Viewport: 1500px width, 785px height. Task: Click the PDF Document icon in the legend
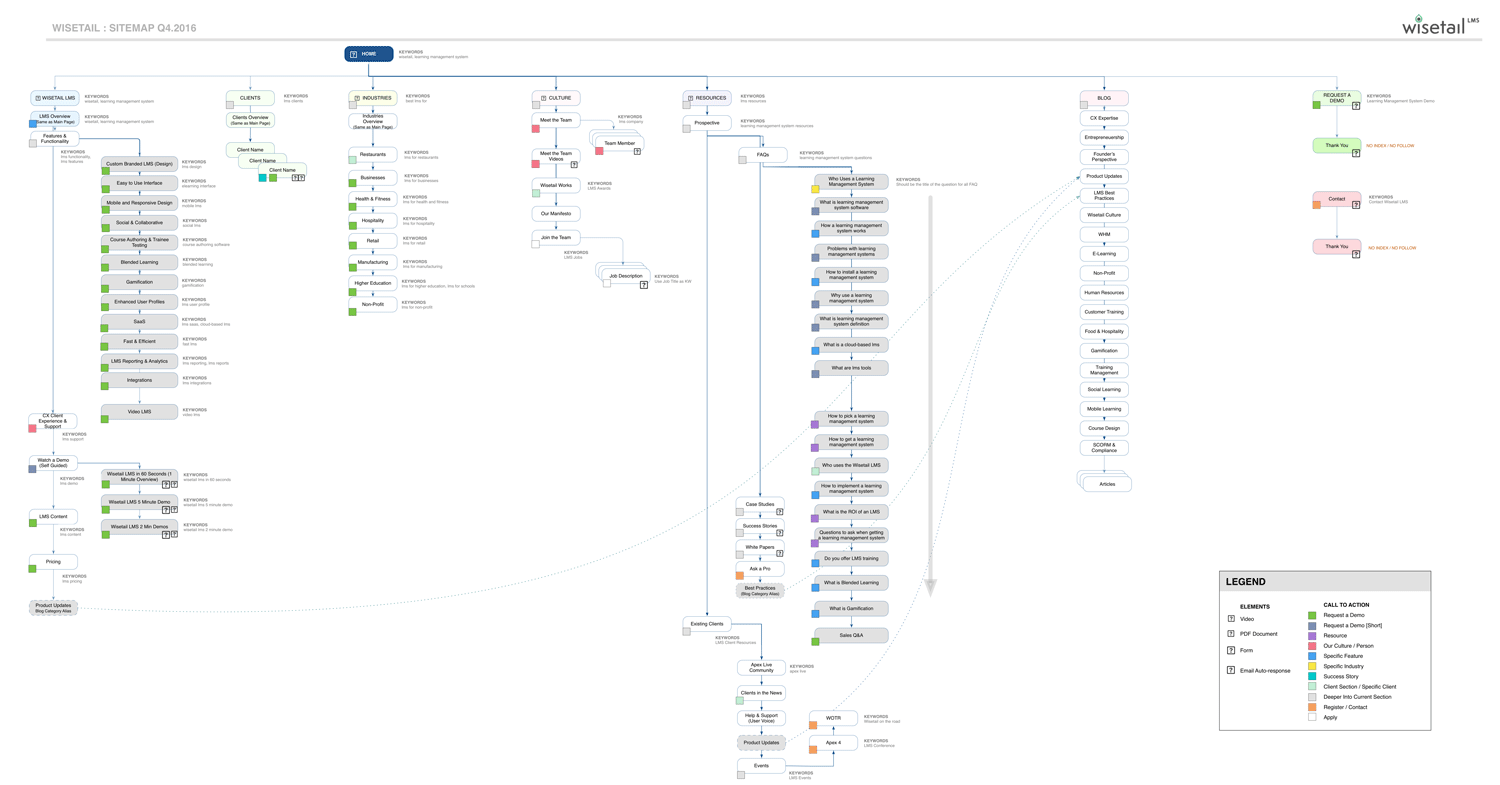click(1230, 634)
